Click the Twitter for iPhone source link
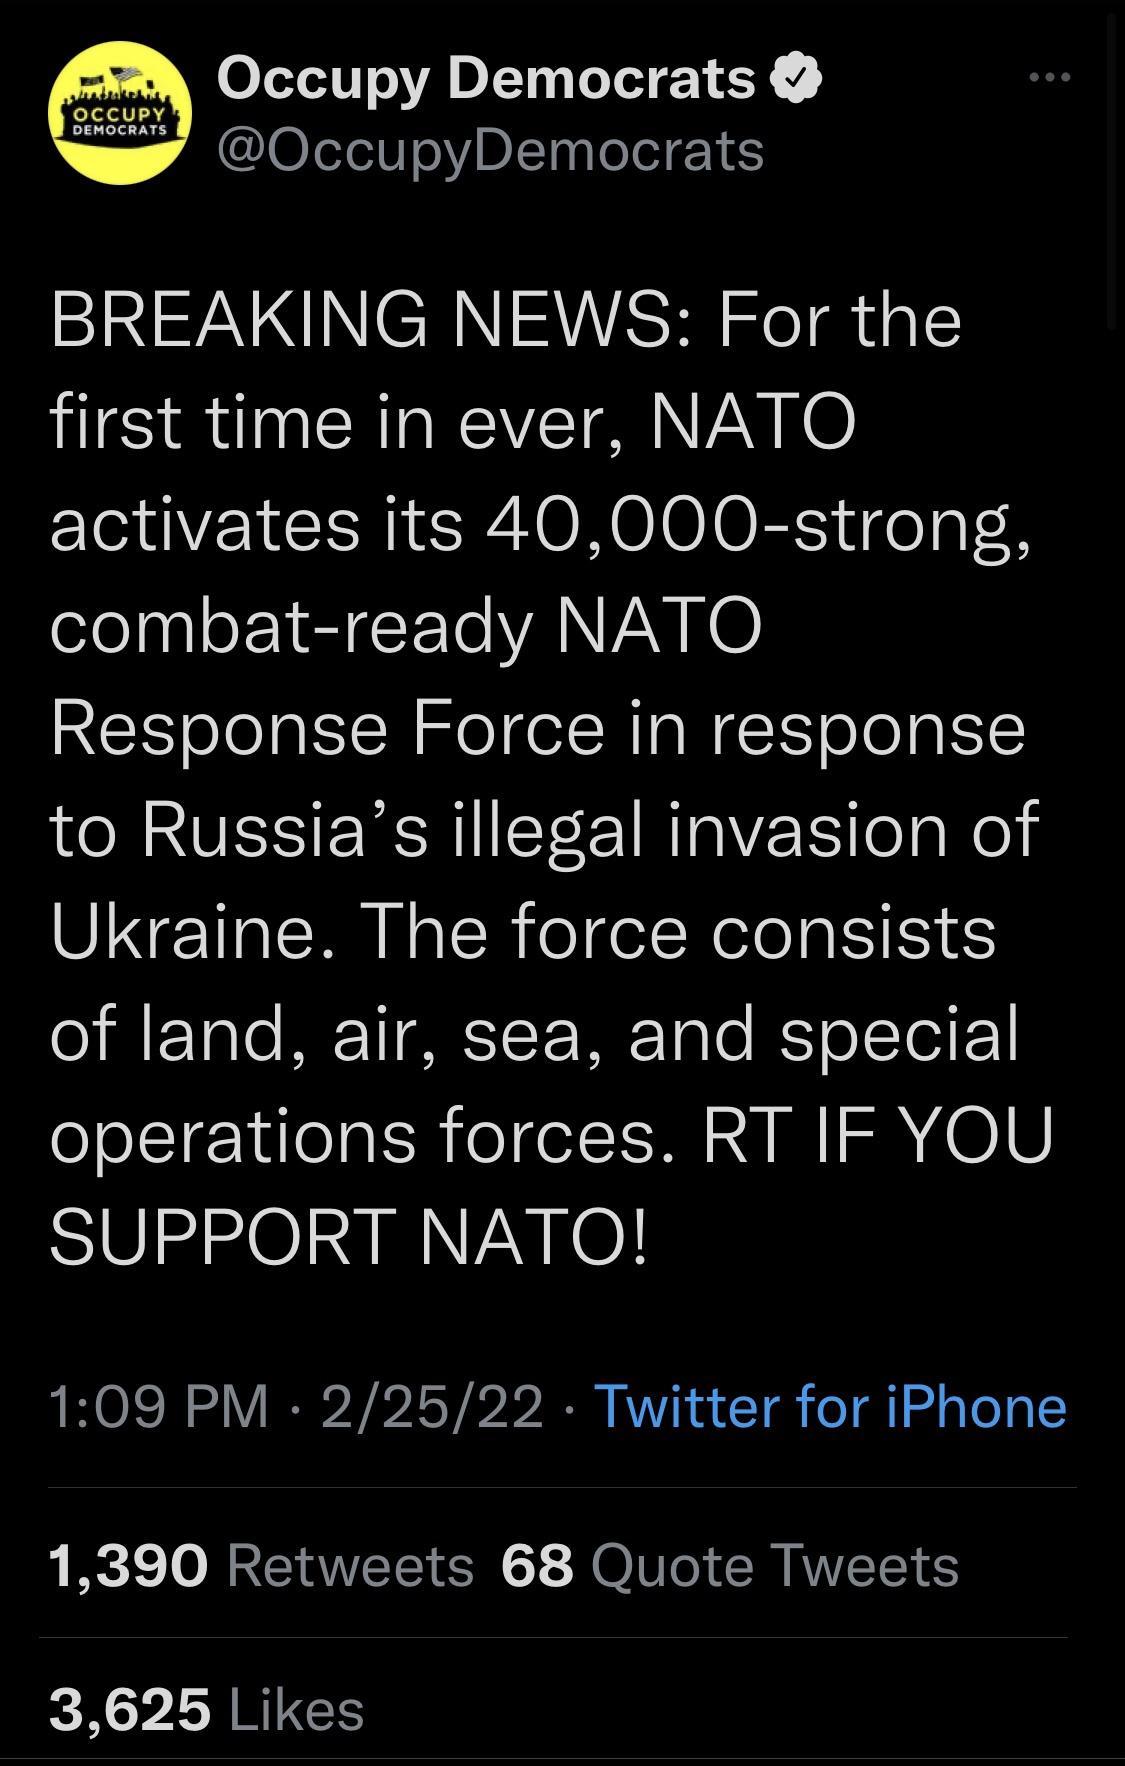 tap(830, 1407)
